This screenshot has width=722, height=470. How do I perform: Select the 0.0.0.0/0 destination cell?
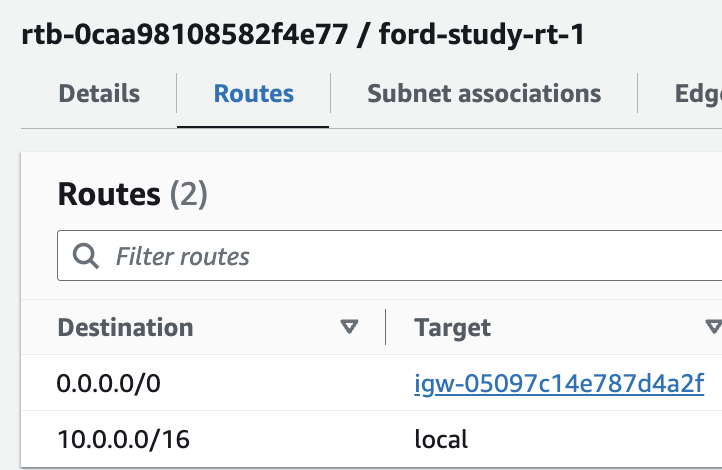point(109,383)
